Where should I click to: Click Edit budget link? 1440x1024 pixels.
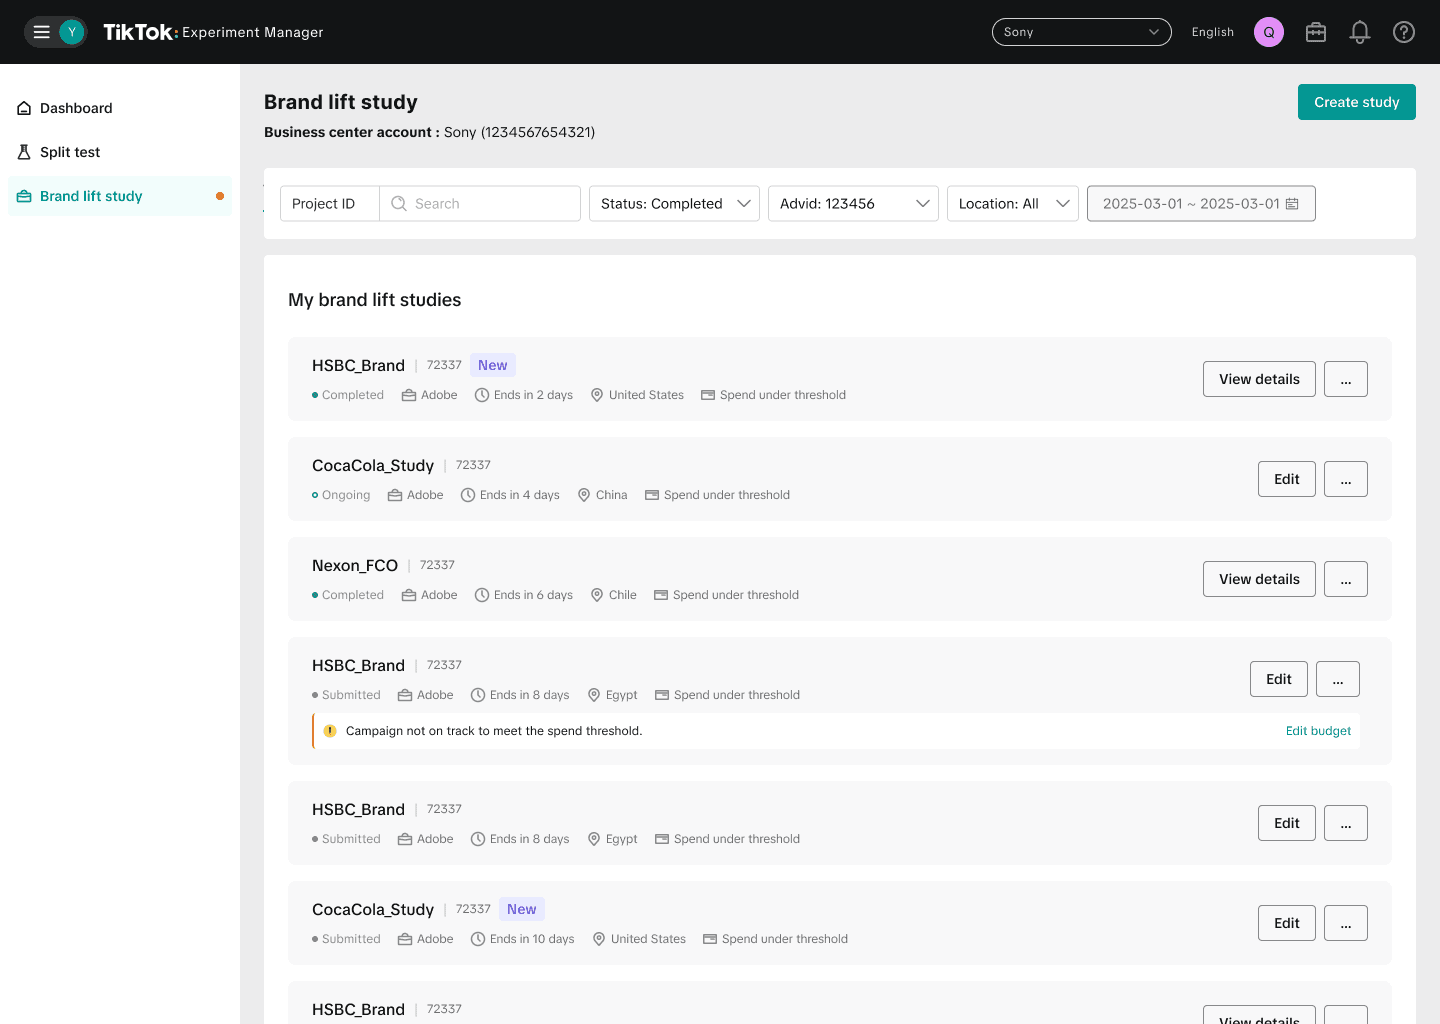1318,731
